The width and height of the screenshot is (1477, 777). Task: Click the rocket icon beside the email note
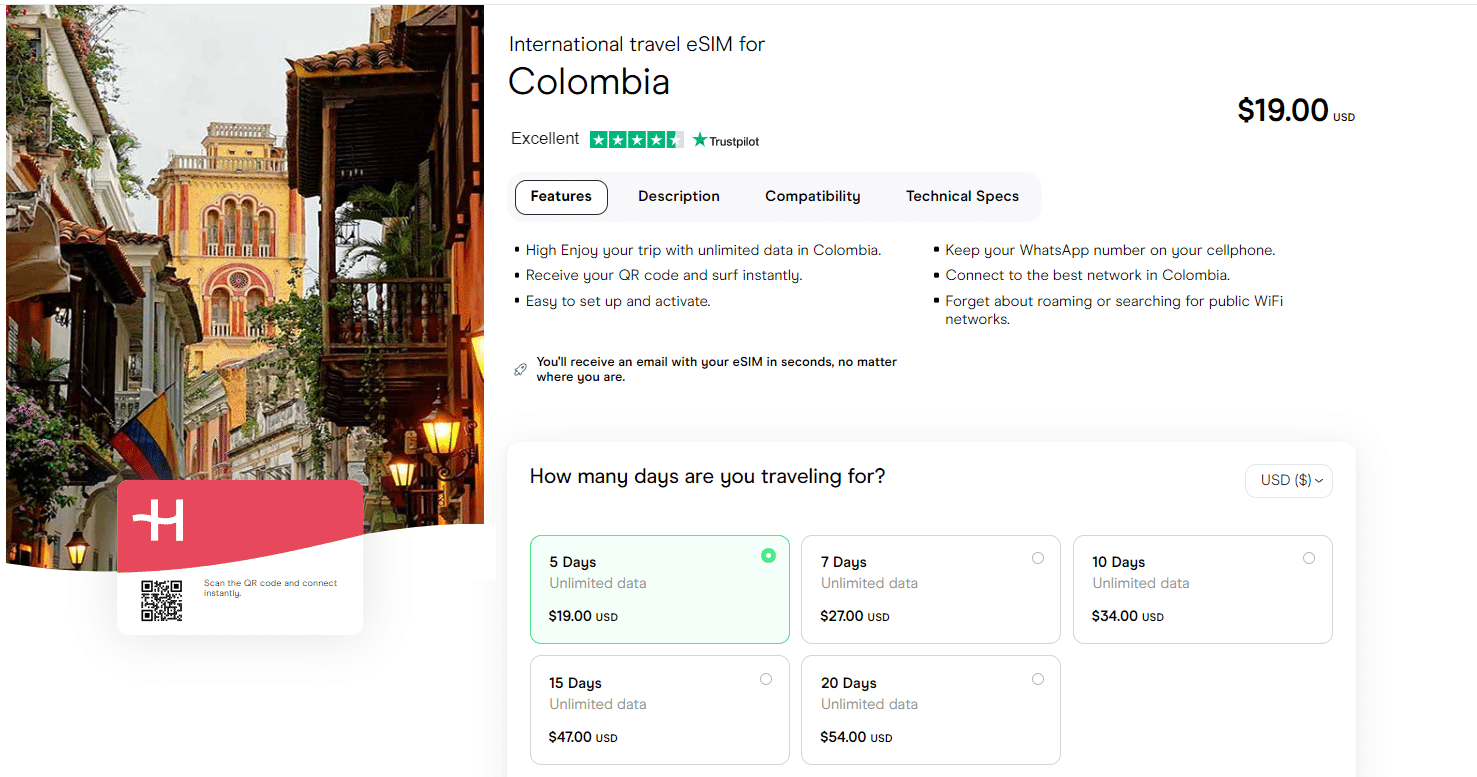coord(520,368)
